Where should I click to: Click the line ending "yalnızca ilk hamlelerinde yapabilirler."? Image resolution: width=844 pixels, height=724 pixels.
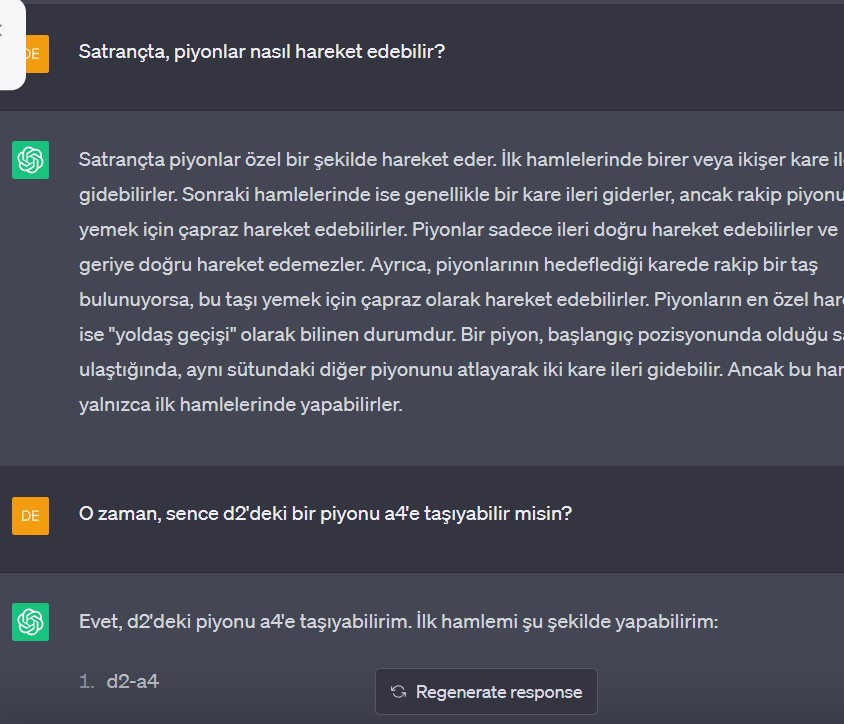(240, 405)
